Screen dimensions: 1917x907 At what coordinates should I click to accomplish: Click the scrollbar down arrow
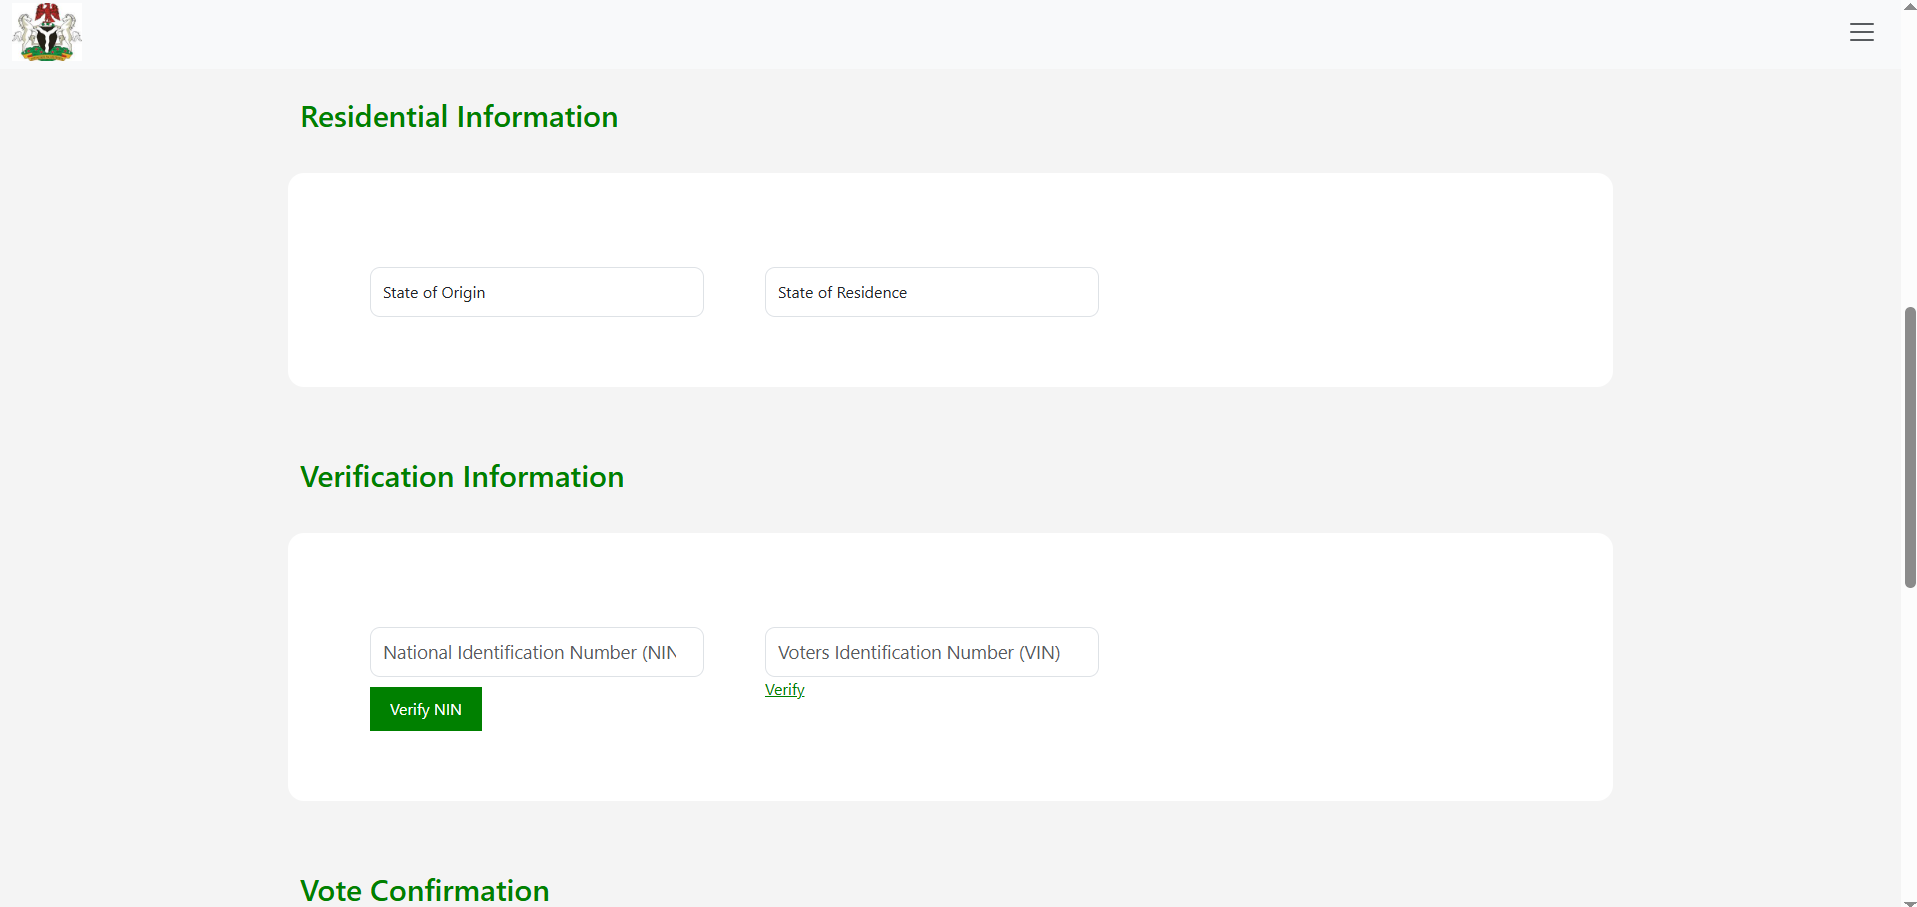pyautogui.click(x=1910, y=902)
